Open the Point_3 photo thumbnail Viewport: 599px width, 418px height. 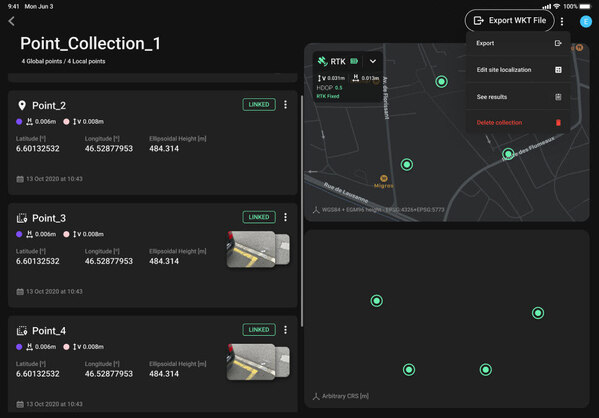[258, 249]
